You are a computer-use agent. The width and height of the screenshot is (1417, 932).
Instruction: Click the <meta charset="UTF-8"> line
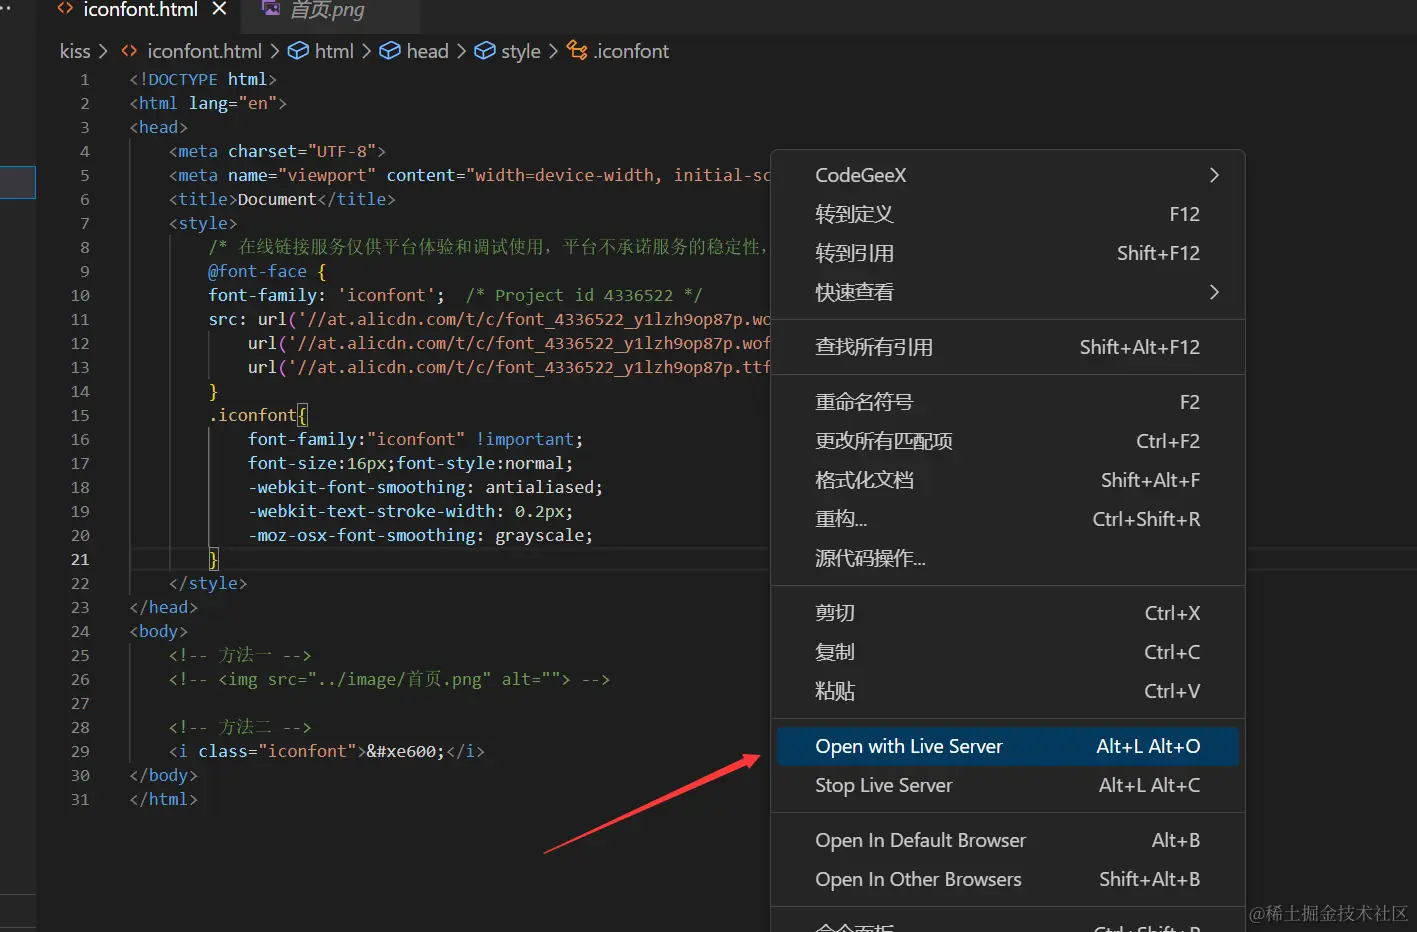(277, 151)
